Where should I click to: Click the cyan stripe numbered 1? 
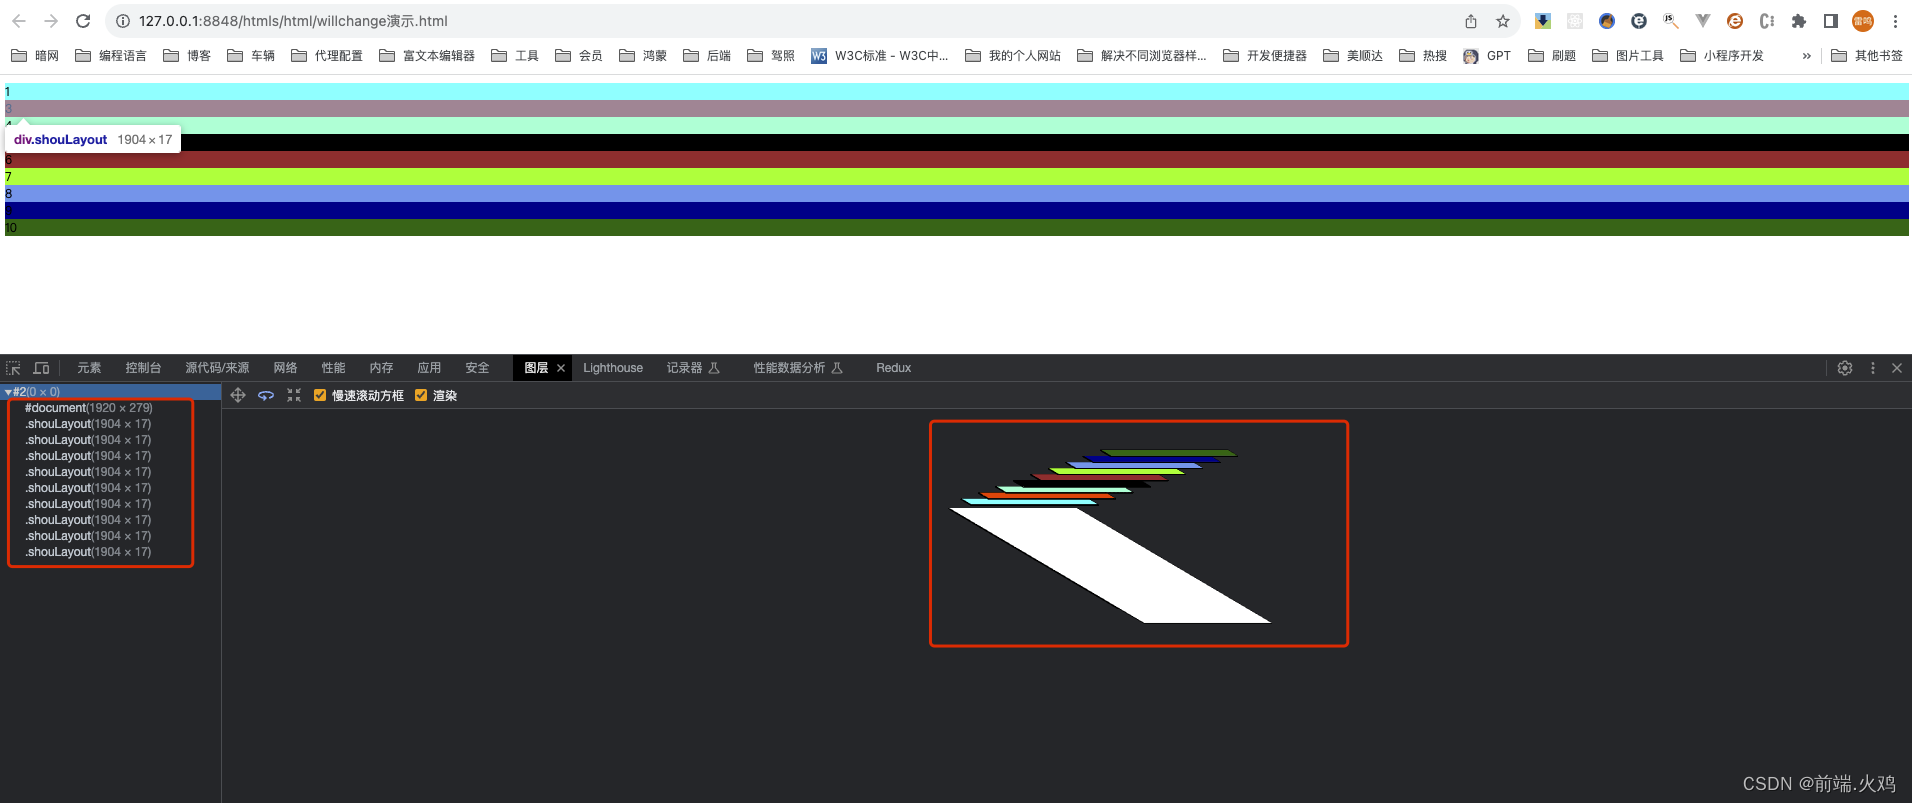pos(957,92)
